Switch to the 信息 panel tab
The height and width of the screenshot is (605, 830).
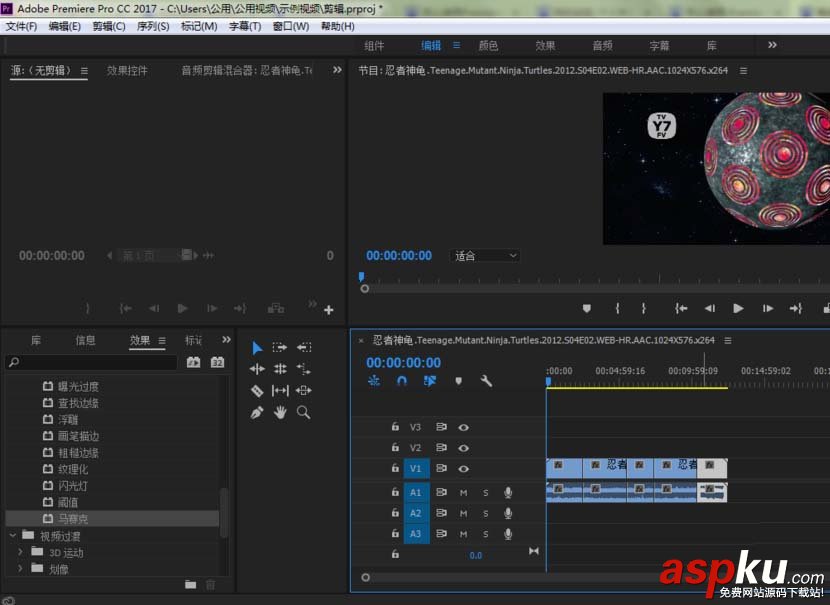point(85,340)
